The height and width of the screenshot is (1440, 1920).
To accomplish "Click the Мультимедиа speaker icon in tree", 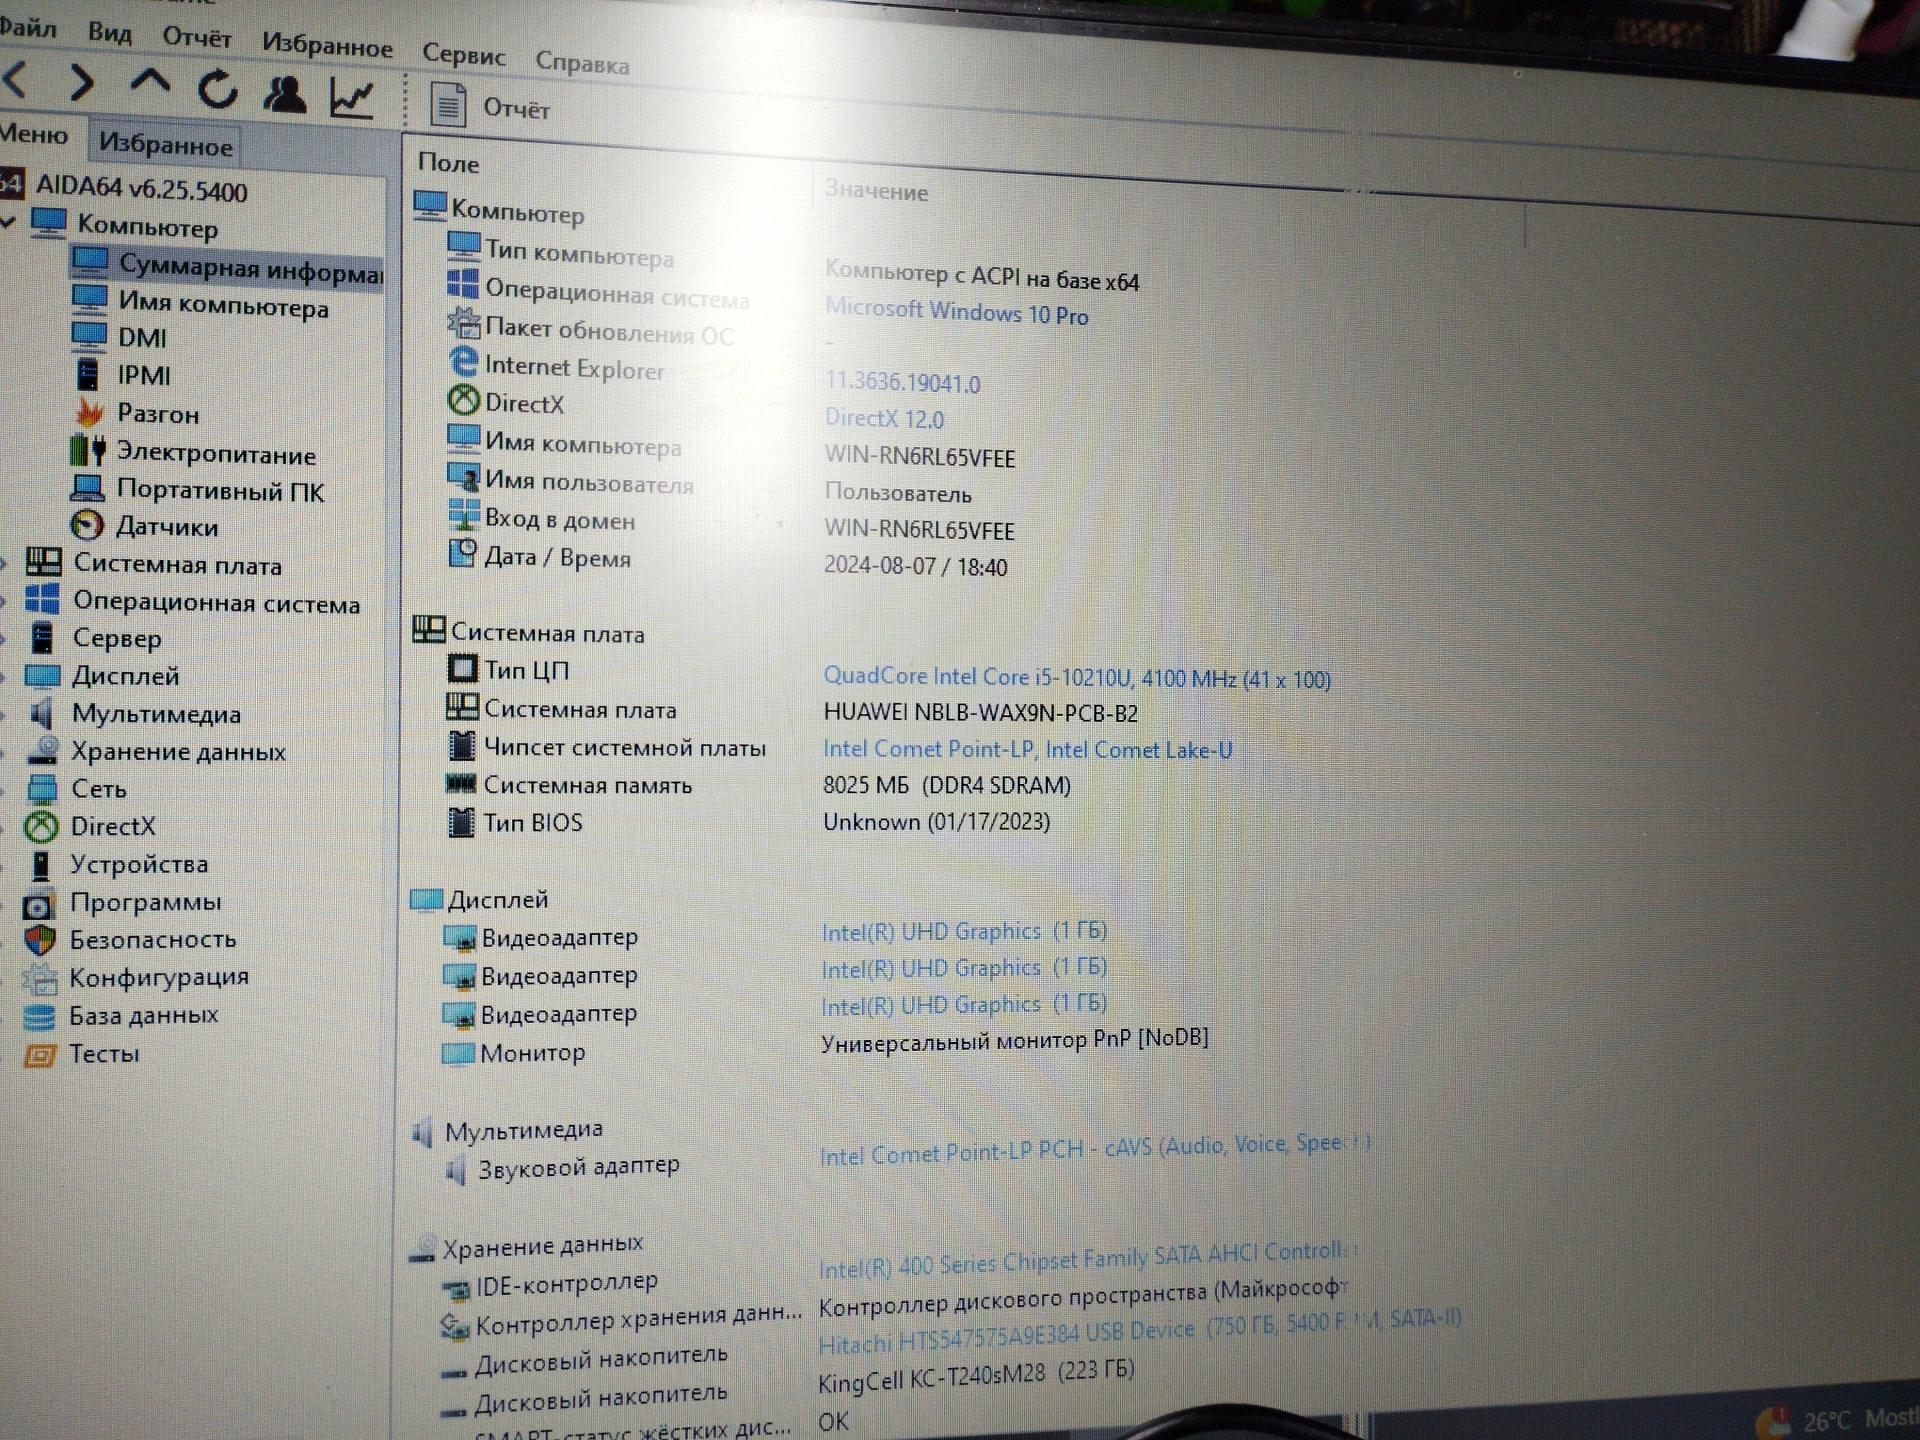I will (x=41, y=713).
